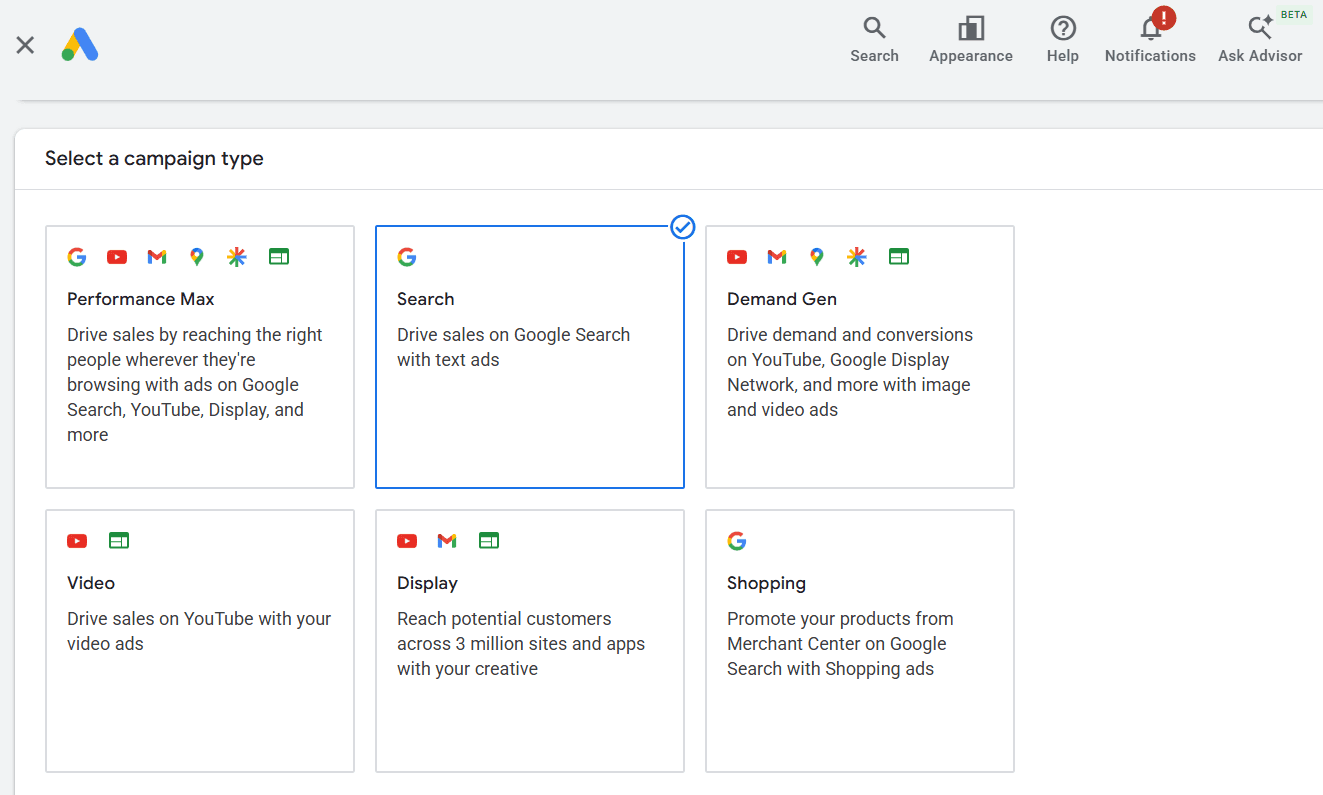Click 'Reach potential customers' description
The height and width of the screenshot is (795, 1323).
point(521,644)
